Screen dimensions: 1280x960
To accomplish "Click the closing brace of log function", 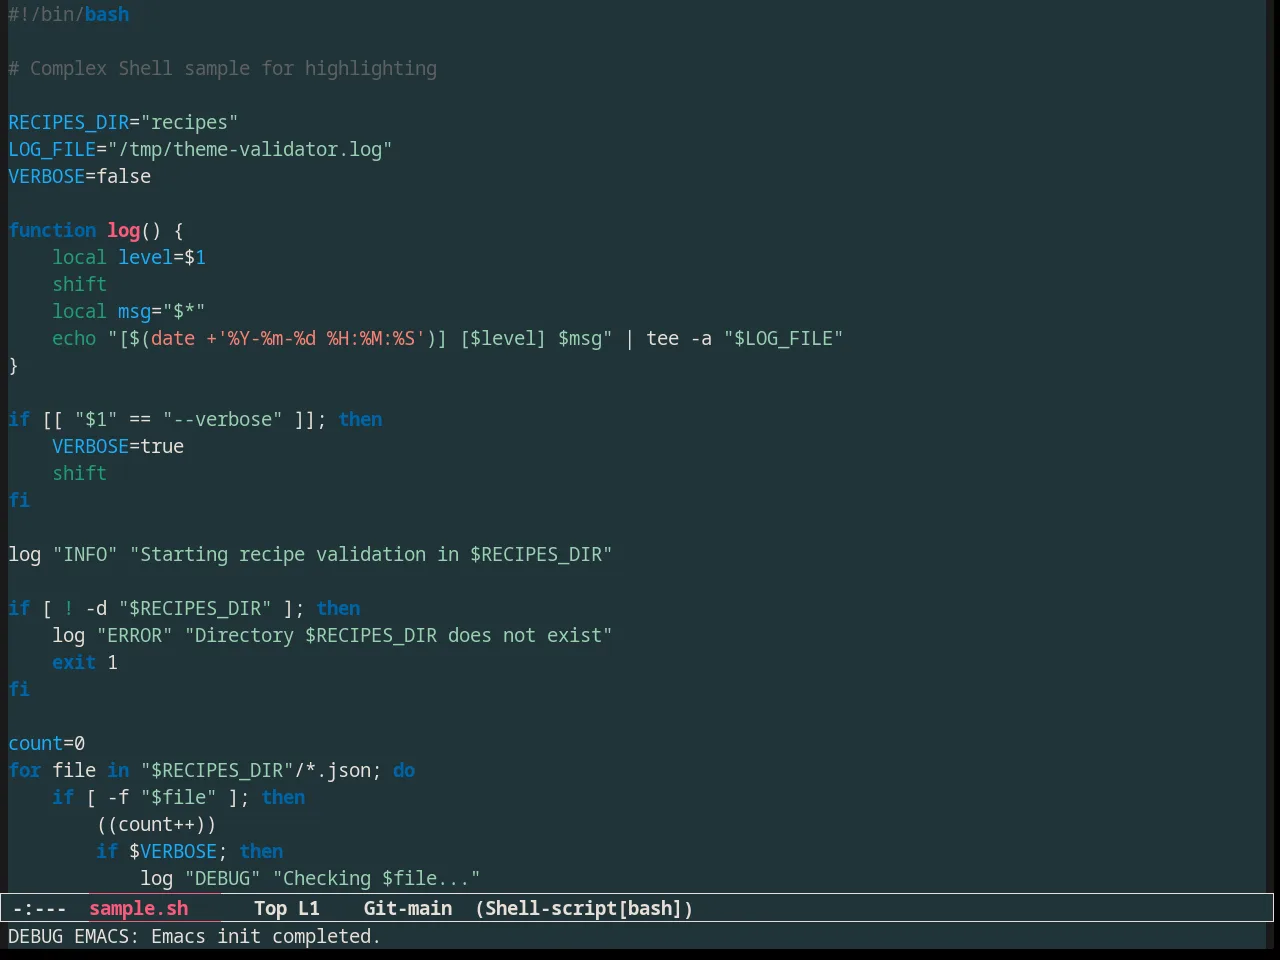I will 13,365.
